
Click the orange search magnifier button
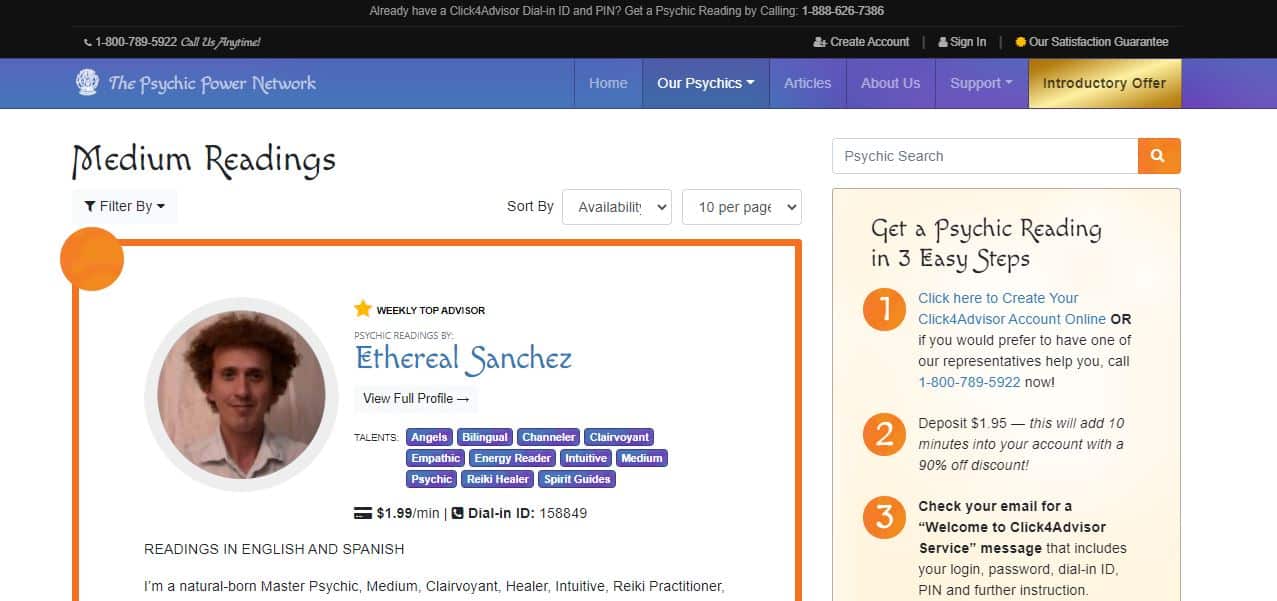click(x=1159, y=156)
